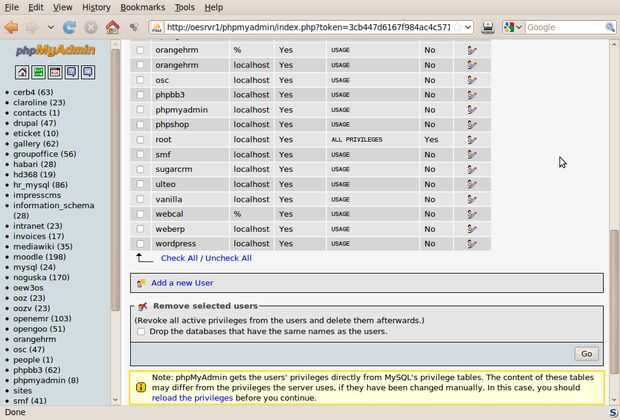The height and width of the screenshot is (420, 620).
Task: Open the View menu
Action: click(62, 7)
